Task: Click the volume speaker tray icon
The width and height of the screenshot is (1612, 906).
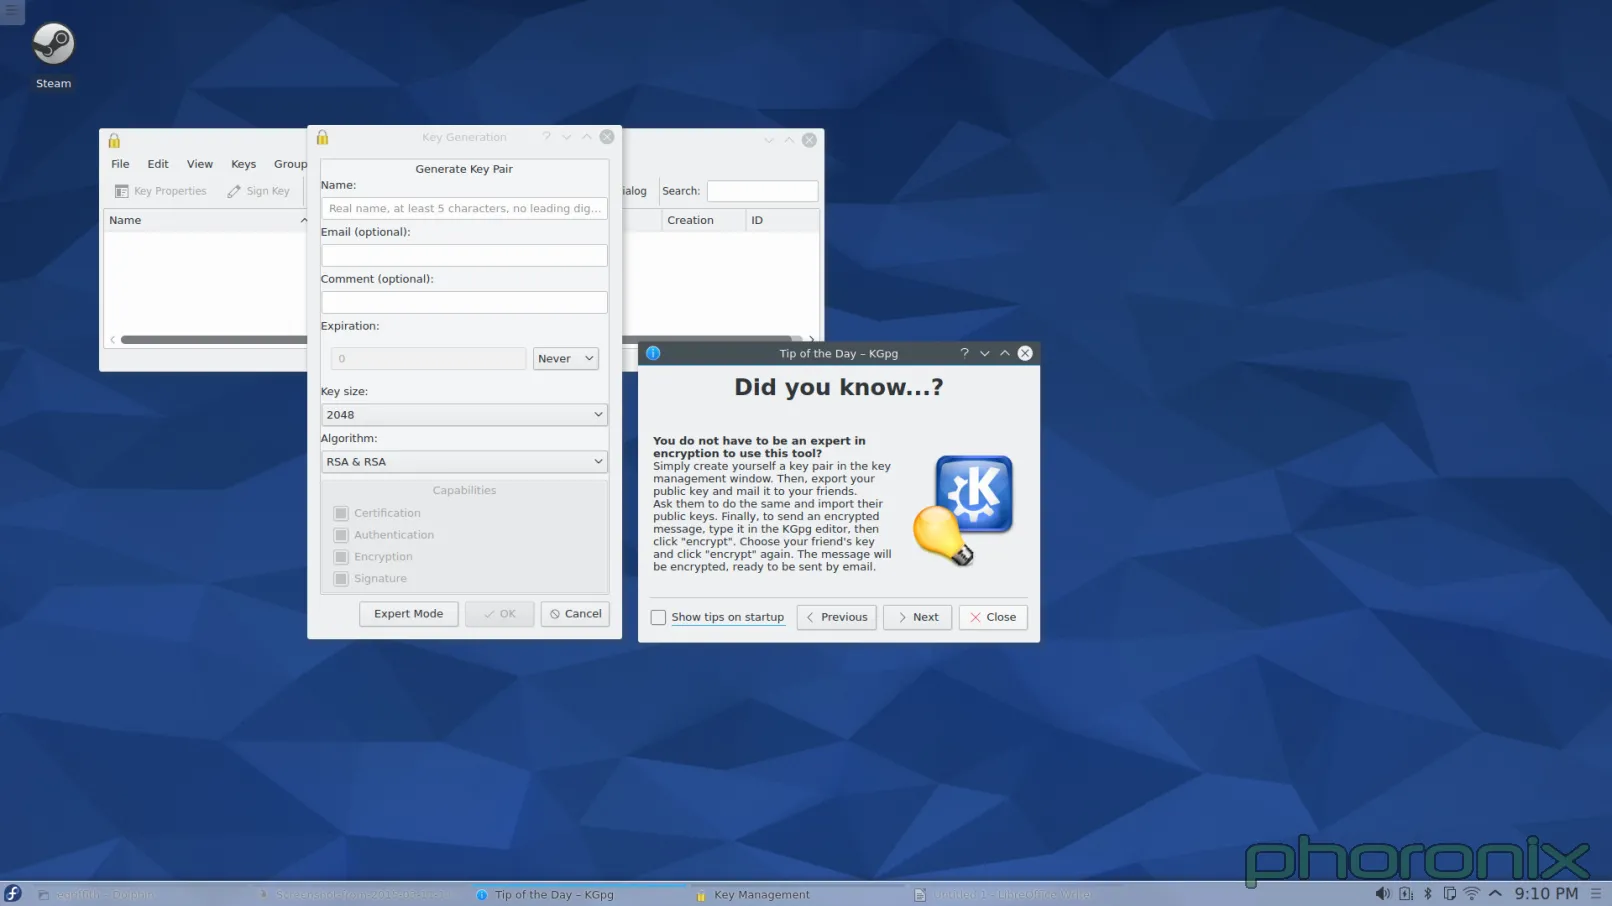Action: (1382, 894)
